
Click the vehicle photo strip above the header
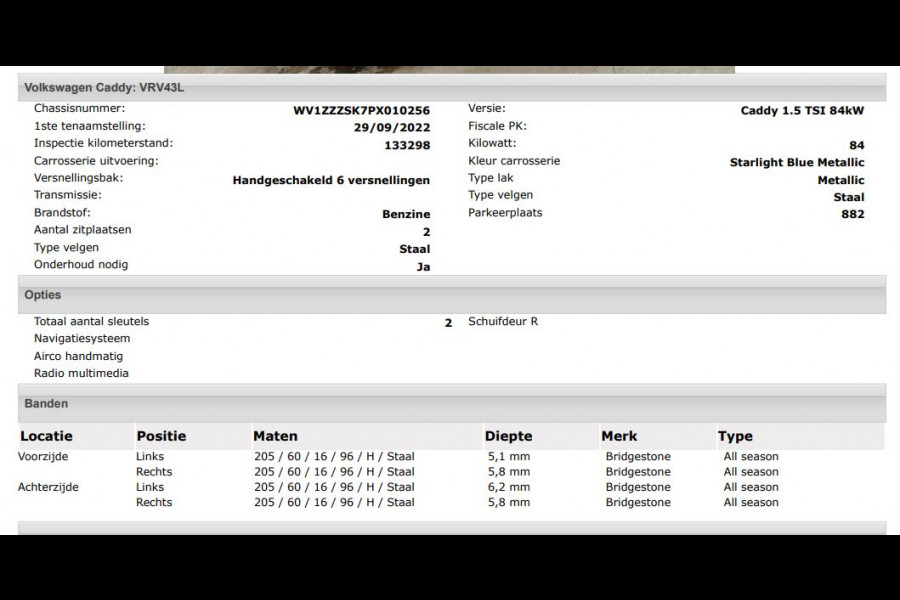point(449,69)
